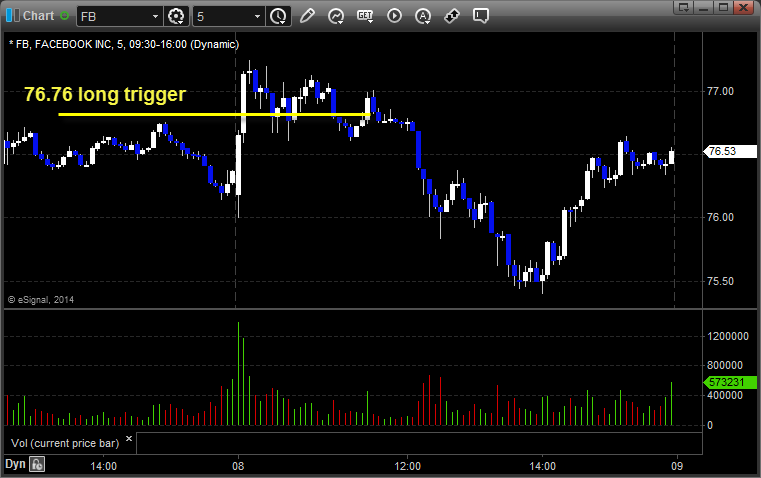This screenshot has height=478, width=761.
Task: Click the Dyn label at bottom left
Action: click(15, 464)
